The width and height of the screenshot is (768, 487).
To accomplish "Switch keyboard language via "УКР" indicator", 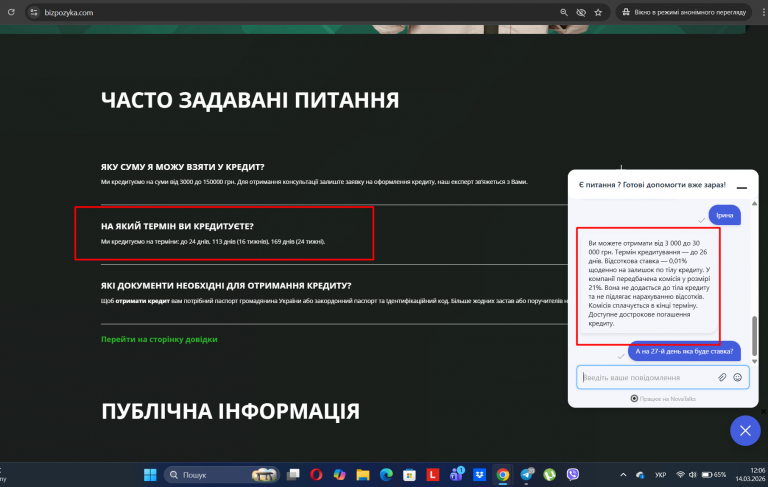I will point(660,475).
